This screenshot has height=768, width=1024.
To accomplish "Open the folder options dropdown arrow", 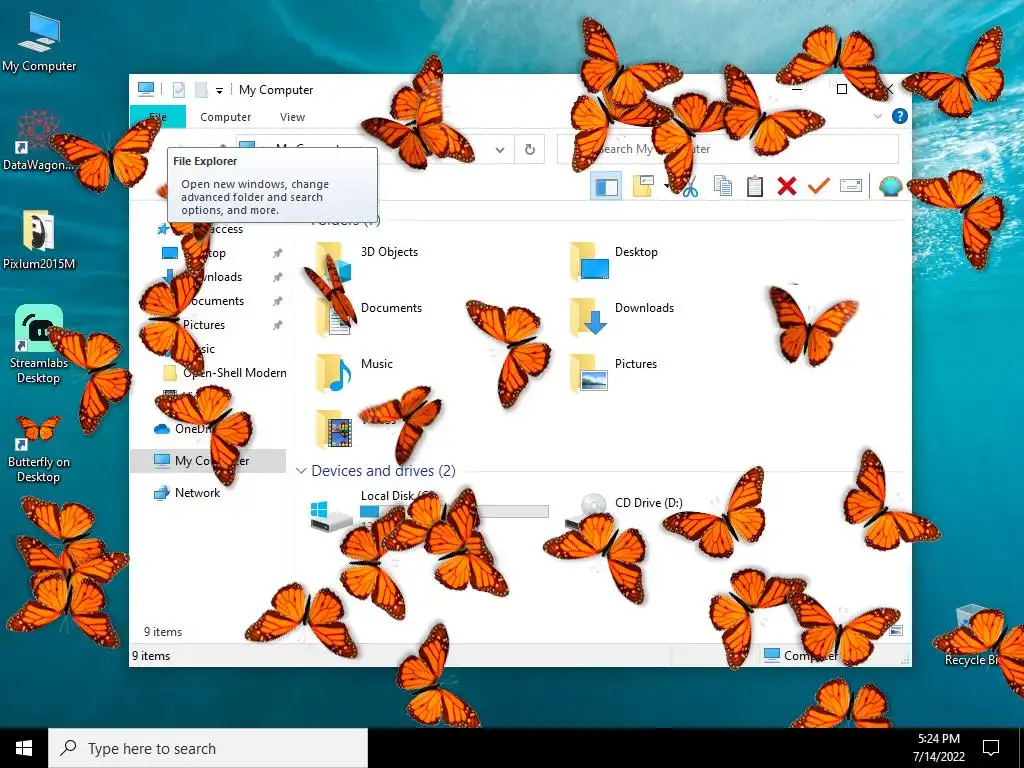I will [x=666, y=187].
